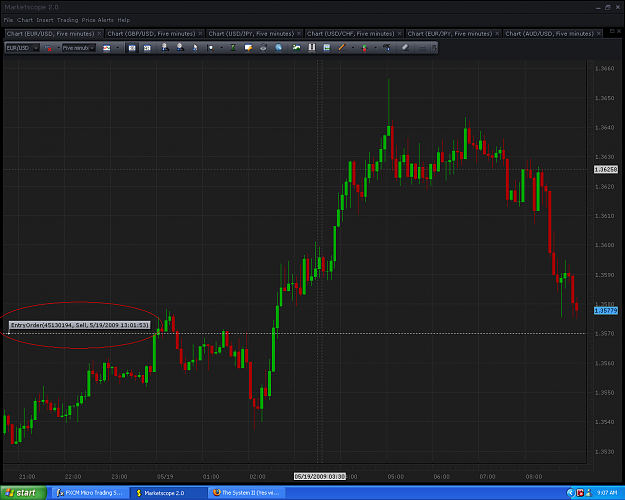Switch to The System II Firefox taskbar item

tap(247, 493)
